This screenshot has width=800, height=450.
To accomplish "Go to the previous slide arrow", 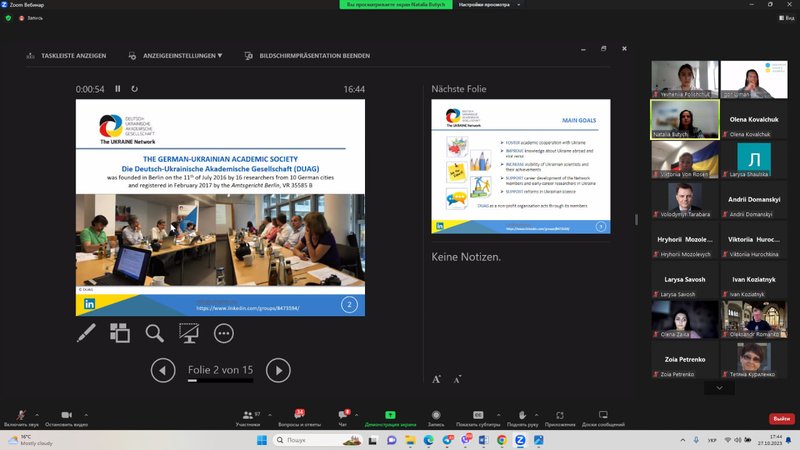I will point(163,370).
